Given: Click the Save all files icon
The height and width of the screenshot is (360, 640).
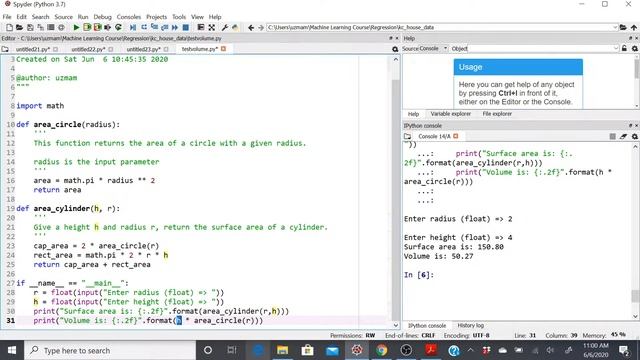Looking at the screenshot, I should tap(40, 27).
